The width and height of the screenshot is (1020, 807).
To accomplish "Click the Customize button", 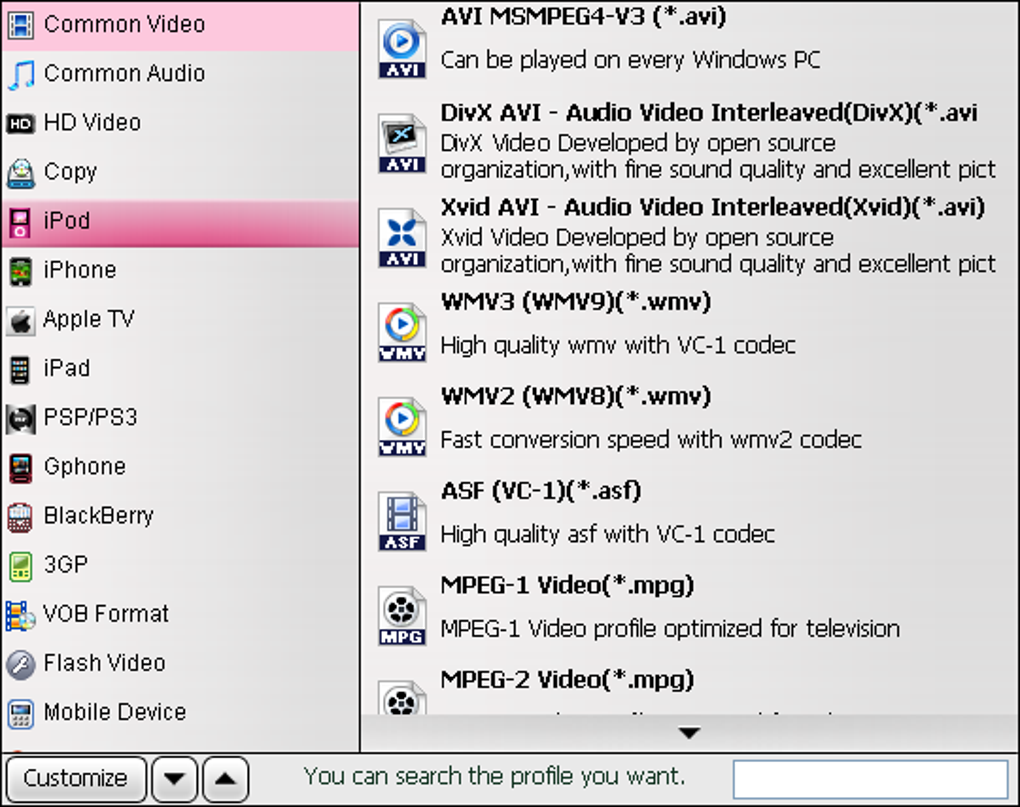I will (x=76, y=778).
